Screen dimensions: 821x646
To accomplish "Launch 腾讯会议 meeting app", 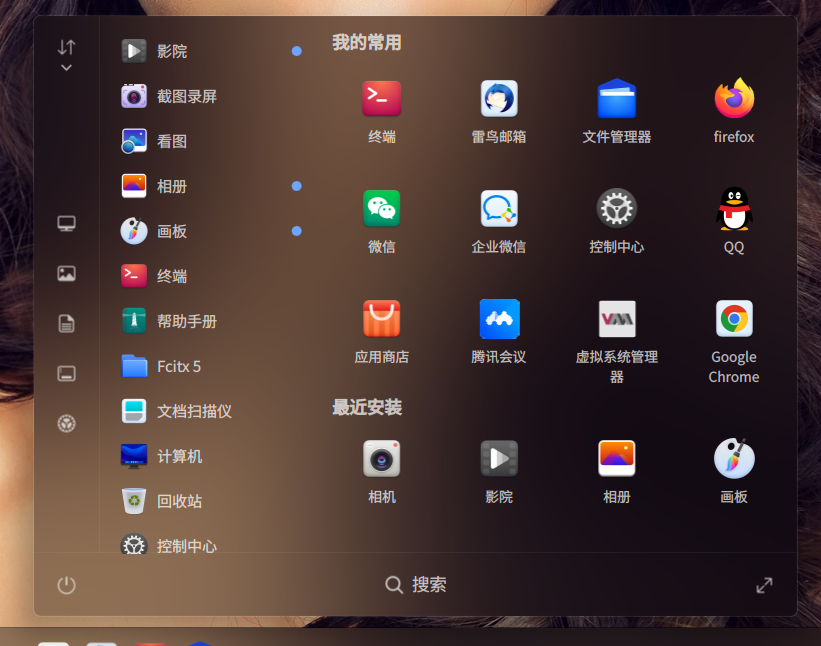I will click(x=499, y=318).
